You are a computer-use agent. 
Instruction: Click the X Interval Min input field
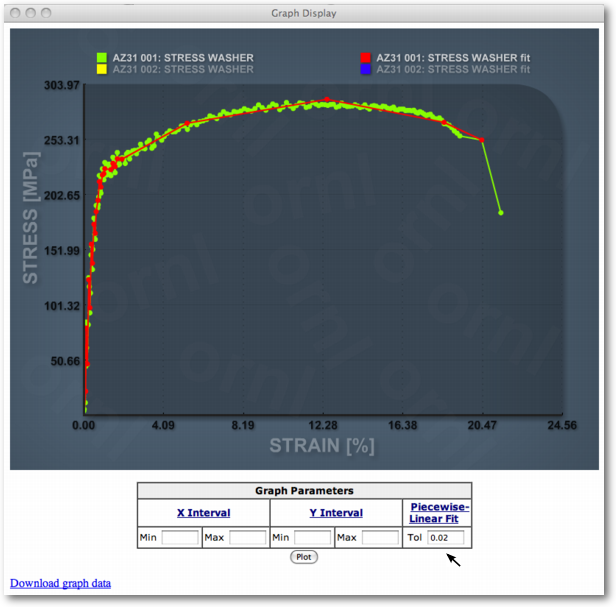pyautogui.click(x=180, y=538)
